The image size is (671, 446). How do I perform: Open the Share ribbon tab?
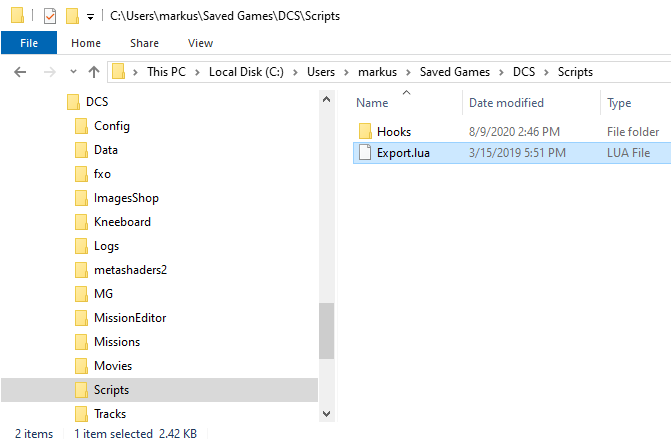tap(144, 43)
